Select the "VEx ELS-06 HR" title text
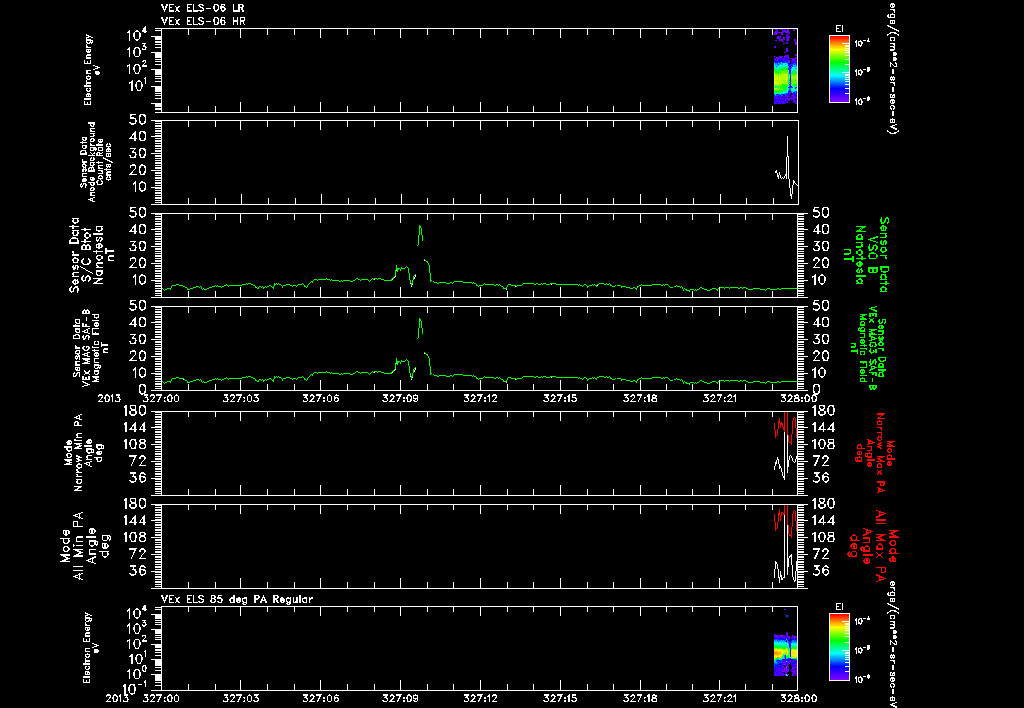The image size is (1024, 708). tap(203, 21)
